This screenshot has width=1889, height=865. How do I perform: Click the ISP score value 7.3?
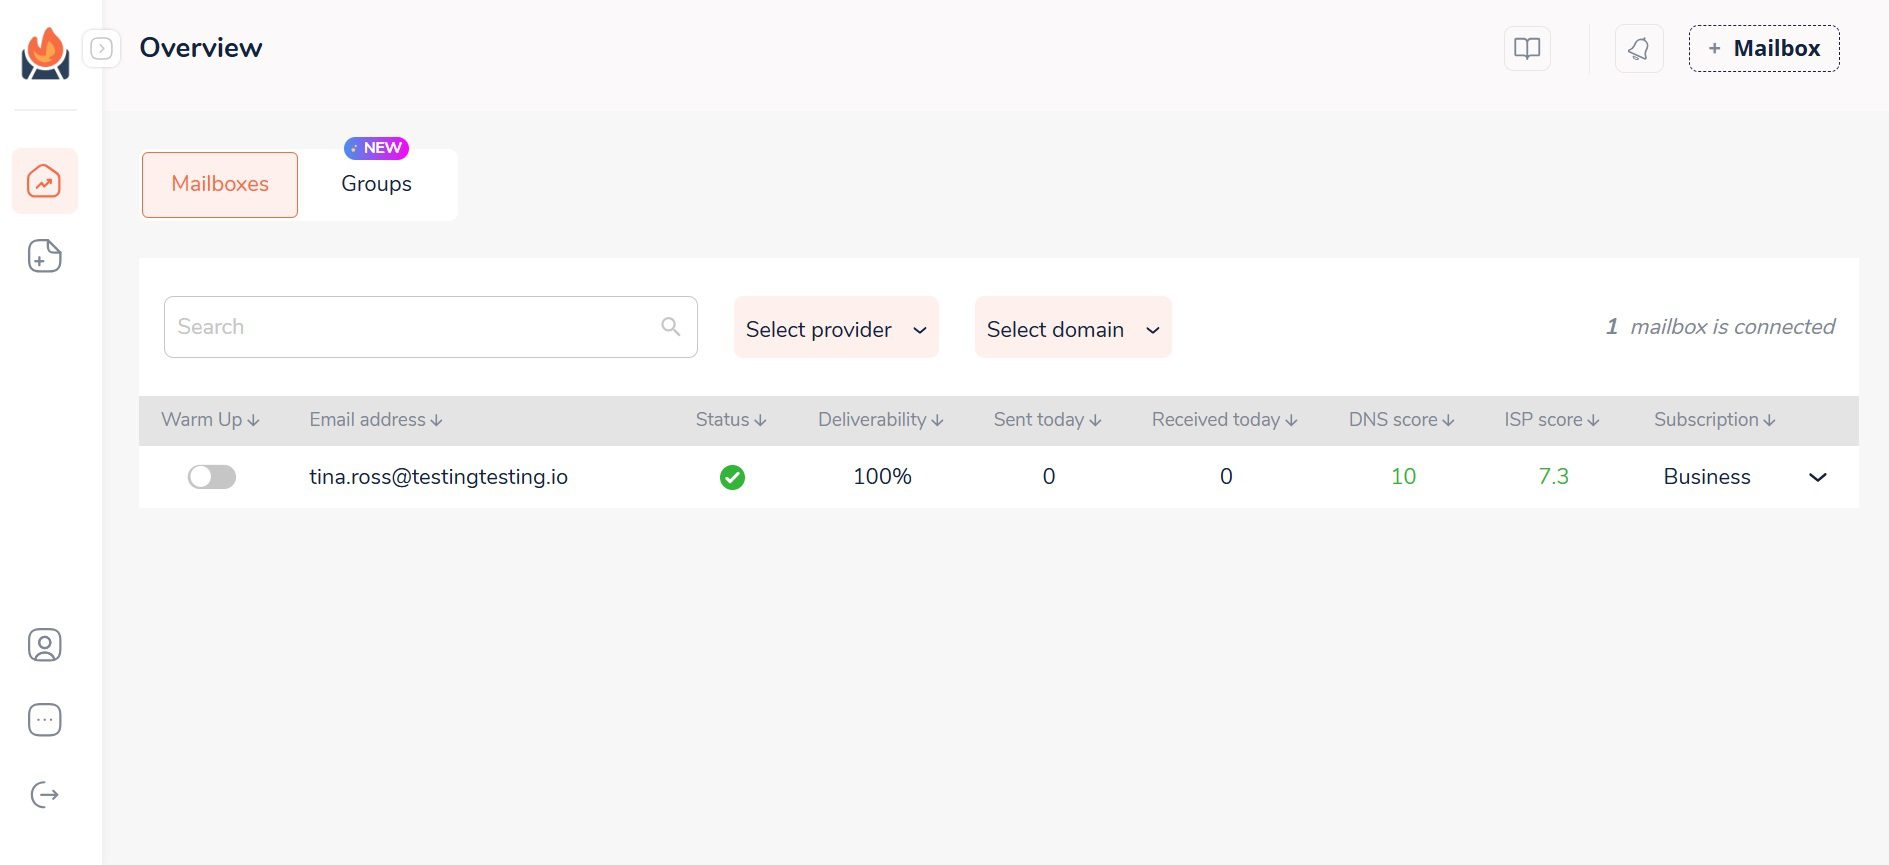1553,477
